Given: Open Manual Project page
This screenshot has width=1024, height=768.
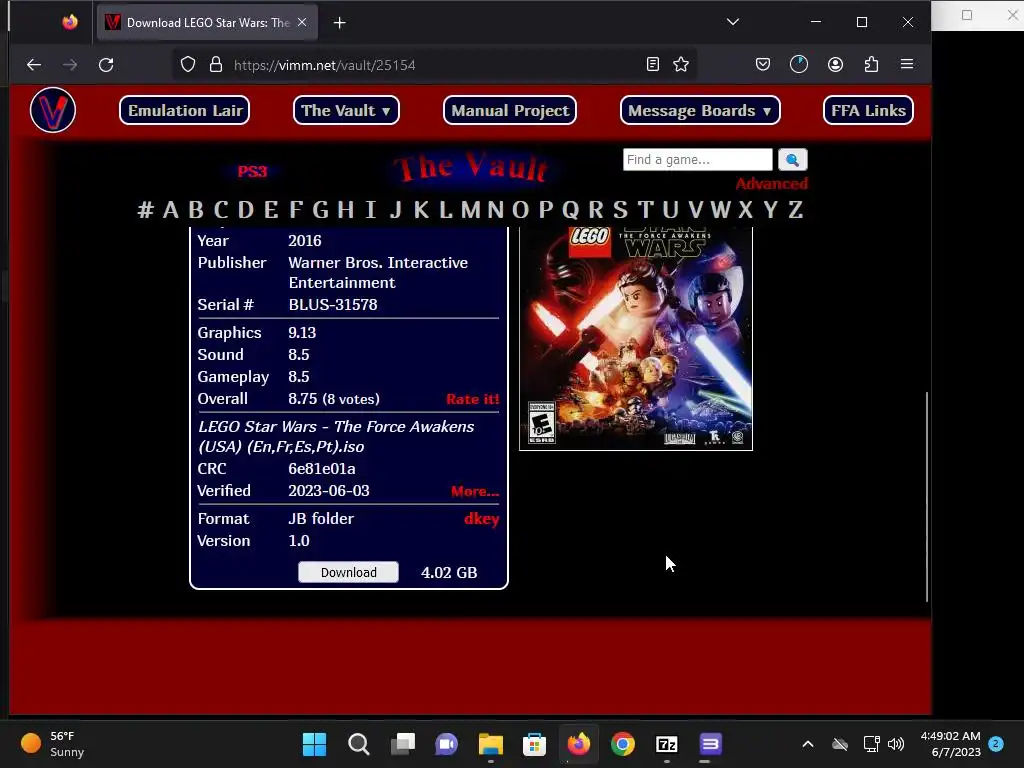Looking at the screenshot, I should point(510,110).
